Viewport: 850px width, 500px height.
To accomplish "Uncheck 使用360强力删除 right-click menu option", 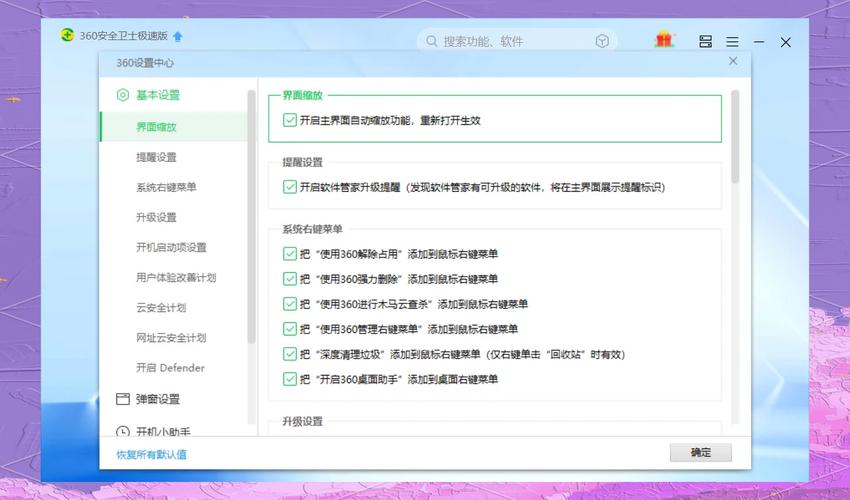I will click(289, 279).
